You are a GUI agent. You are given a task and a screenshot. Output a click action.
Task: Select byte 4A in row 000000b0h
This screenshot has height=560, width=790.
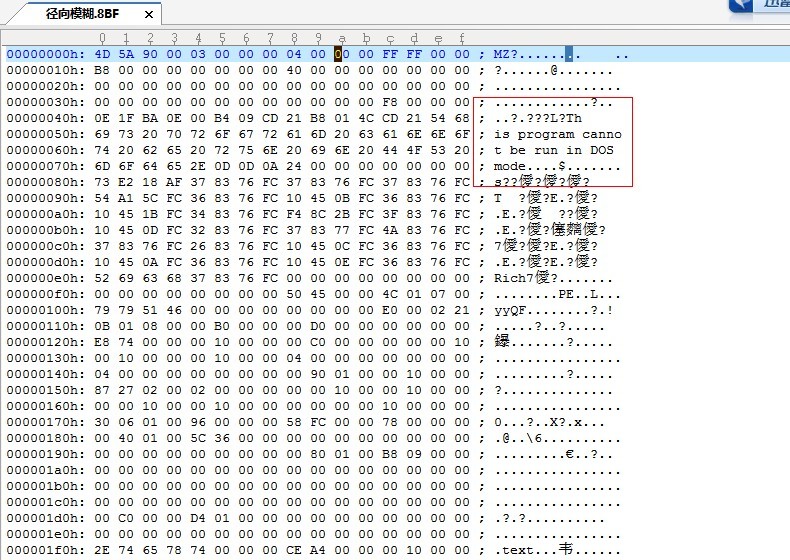coord(390,230)
